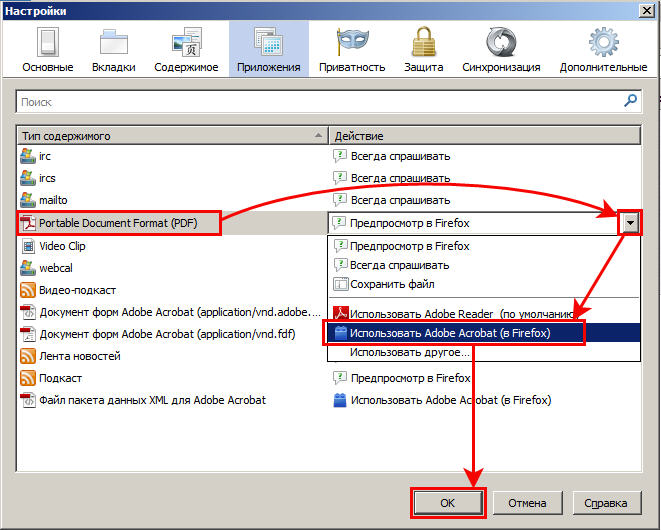The image size is (661, 530).
Task: Open the Синхронизация settings panel
Action: (501, 50)
